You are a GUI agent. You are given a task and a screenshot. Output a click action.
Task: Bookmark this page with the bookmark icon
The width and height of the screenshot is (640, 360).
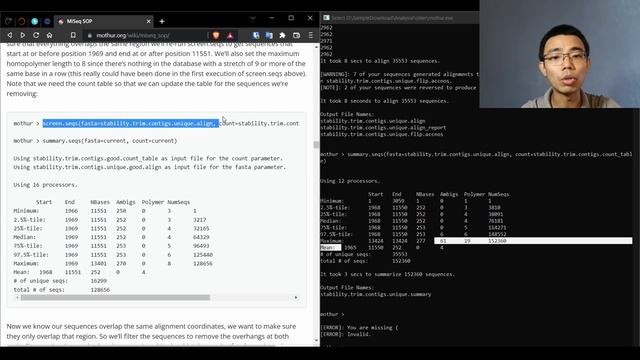coord(73,36)
